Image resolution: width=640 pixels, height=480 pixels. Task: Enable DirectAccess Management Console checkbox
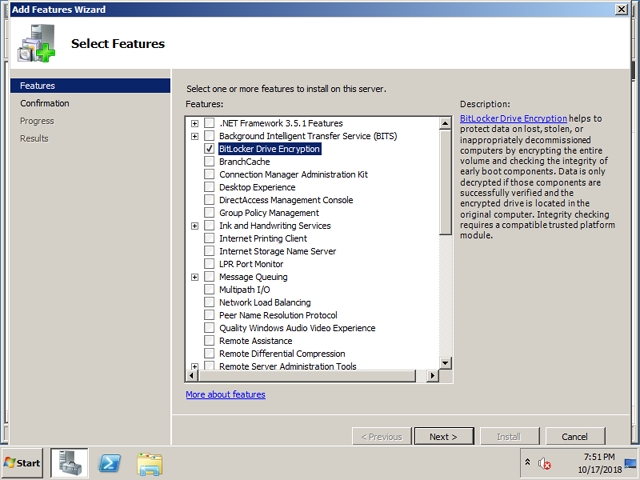[x=209, y=200]
